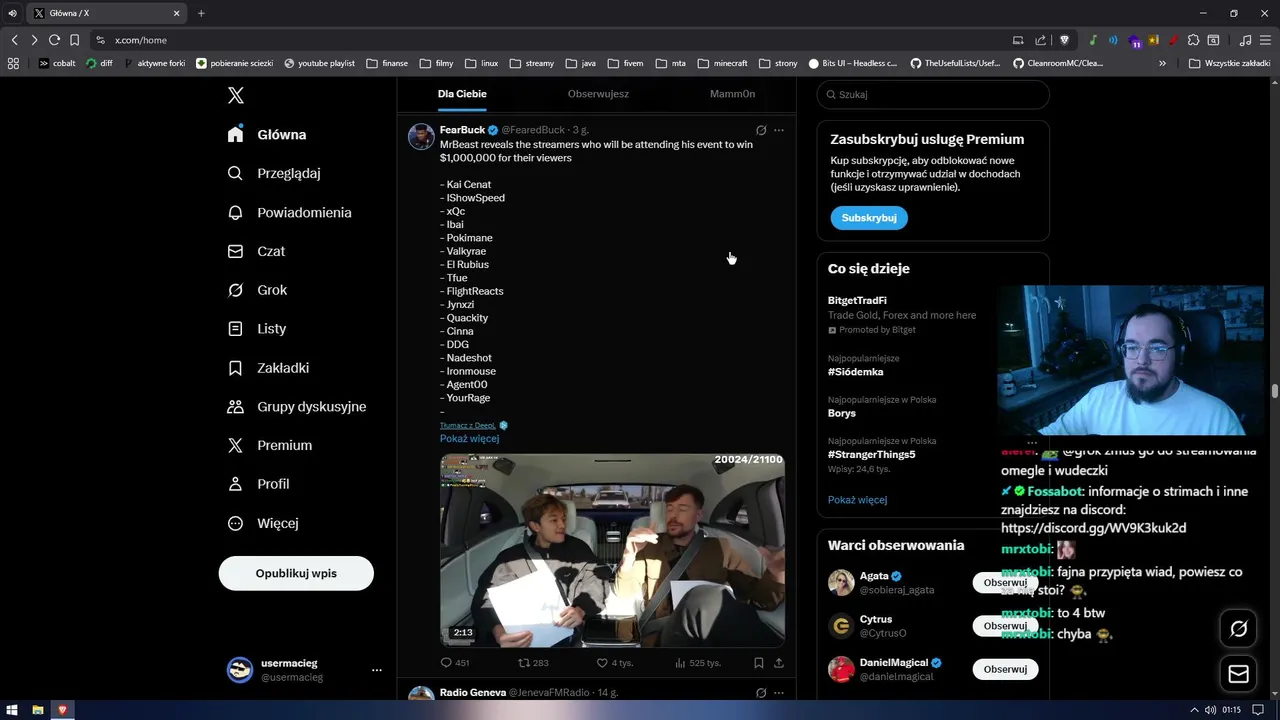Click Opublikuj wpis button

tap(296, 573)
